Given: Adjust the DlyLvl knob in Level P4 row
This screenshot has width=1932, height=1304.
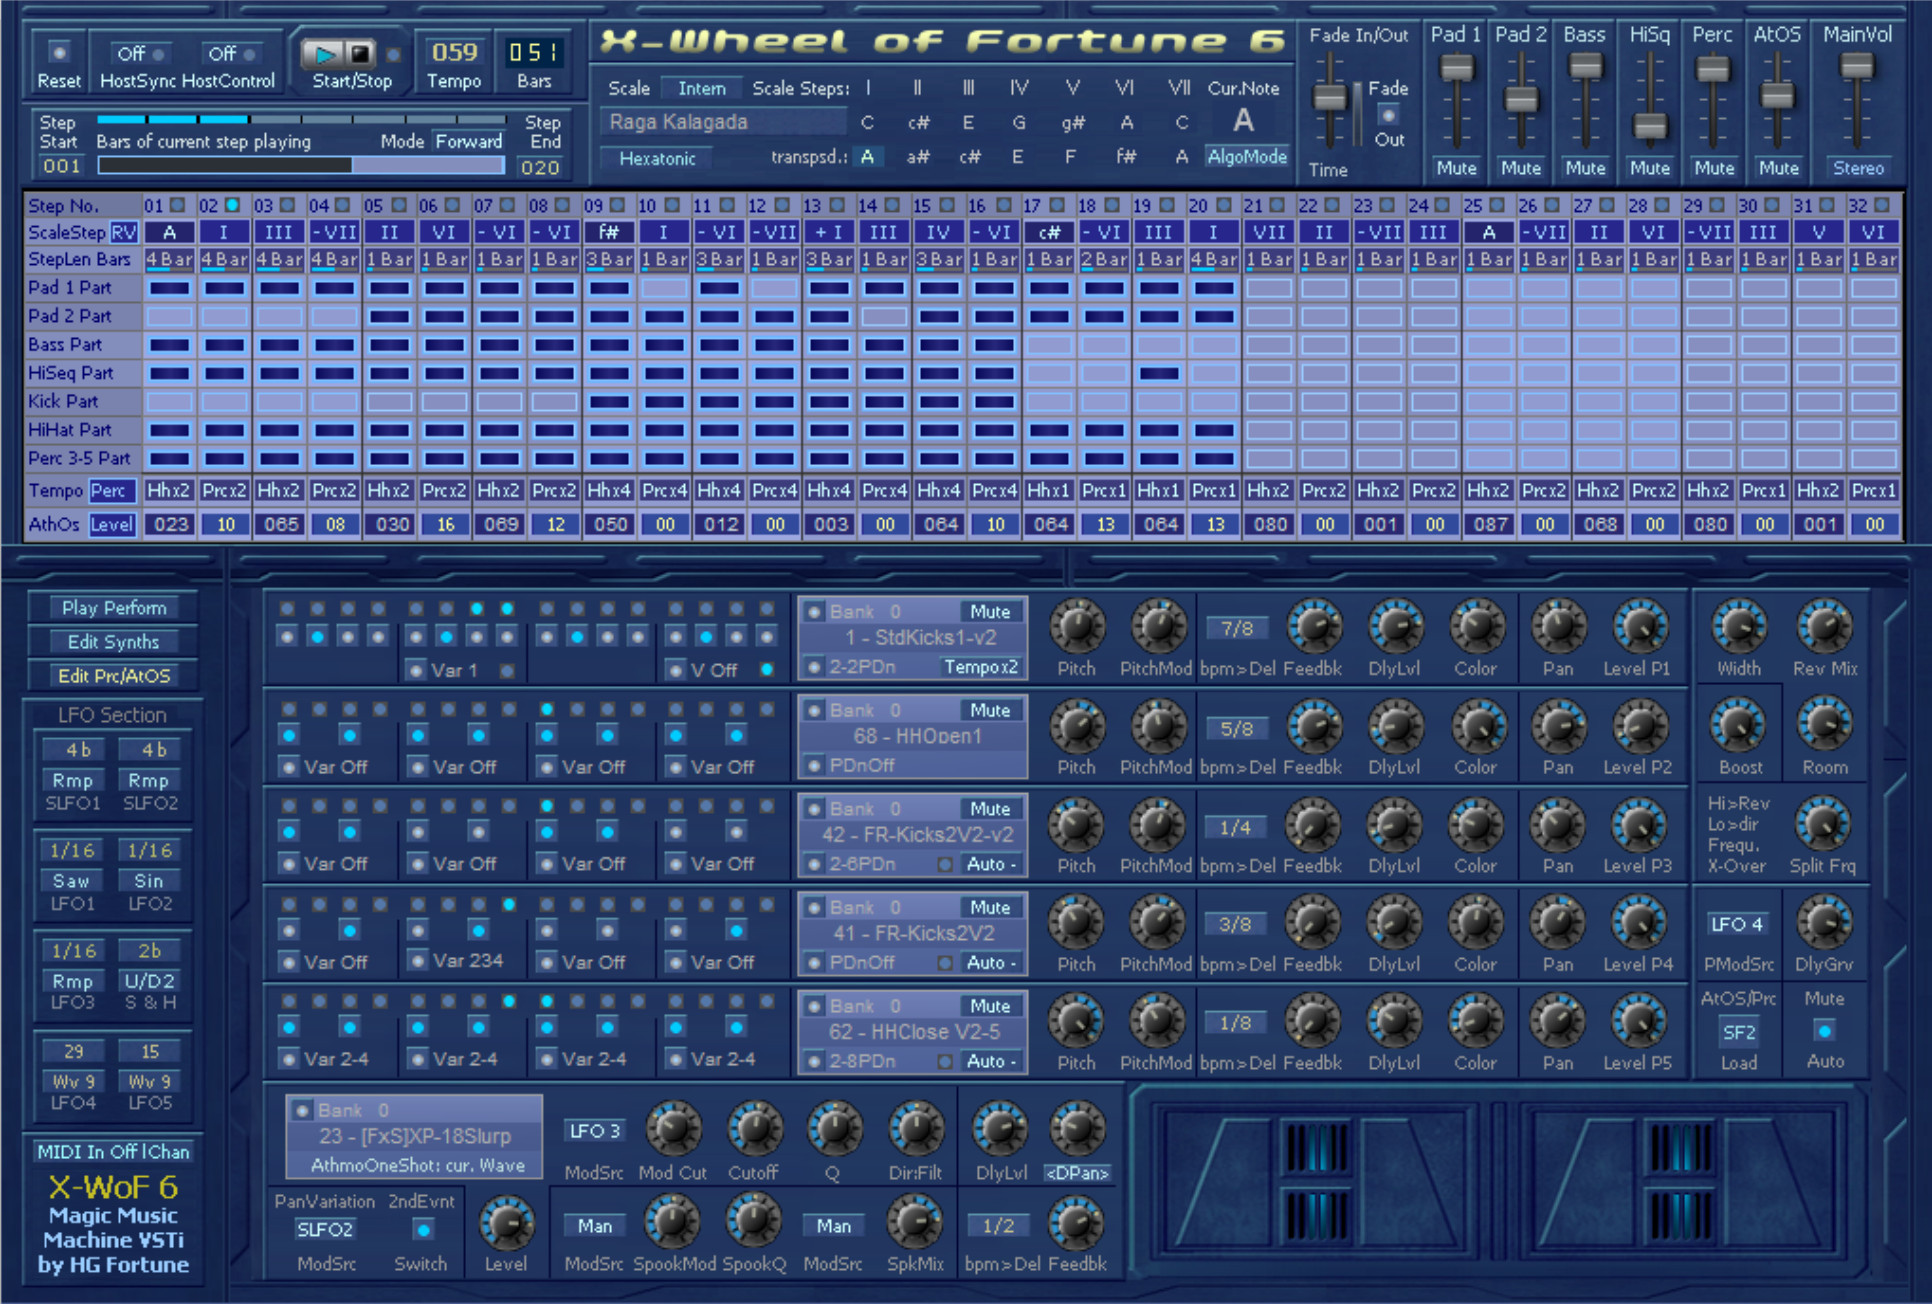Looking at the screenshot, I should click(1394, 922).
